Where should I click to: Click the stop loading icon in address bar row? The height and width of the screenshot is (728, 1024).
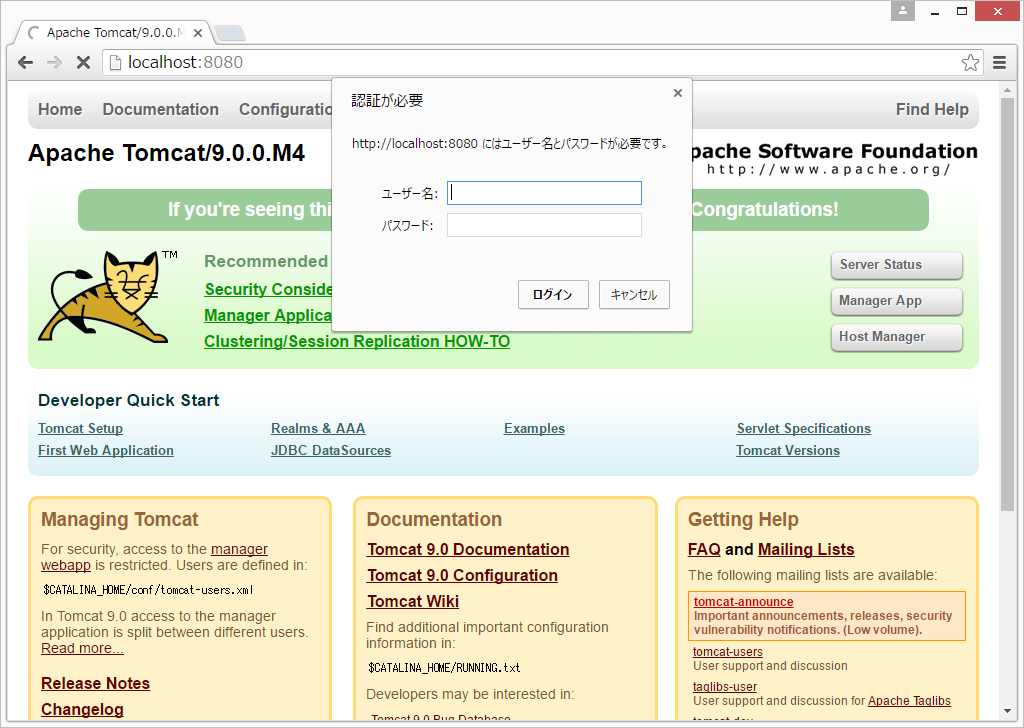[83, 62]
